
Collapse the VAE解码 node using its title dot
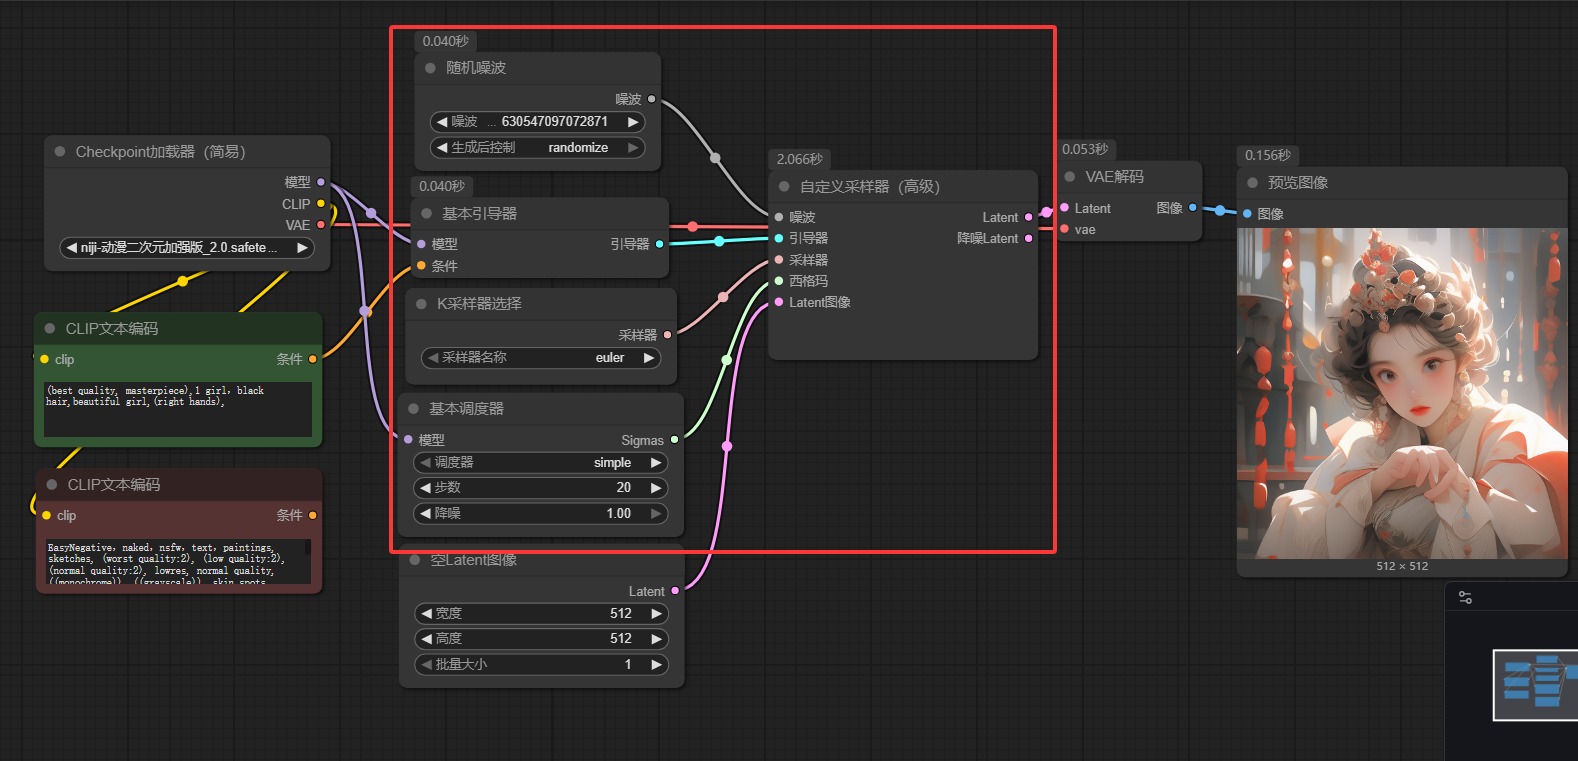(1070, 177)
